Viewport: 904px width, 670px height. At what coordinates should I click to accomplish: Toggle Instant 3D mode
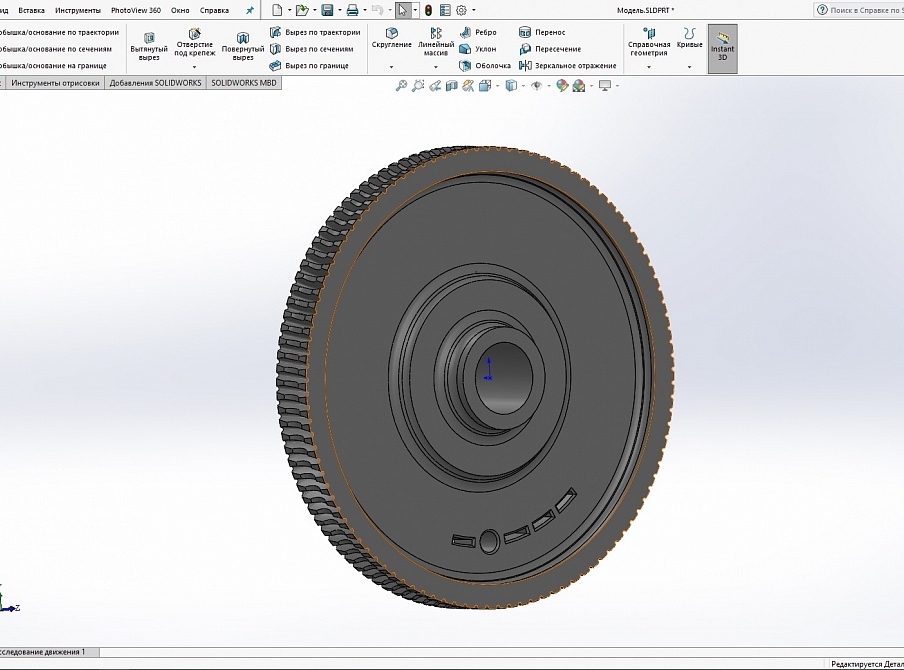pyautogui.click(x=722, y=48)
